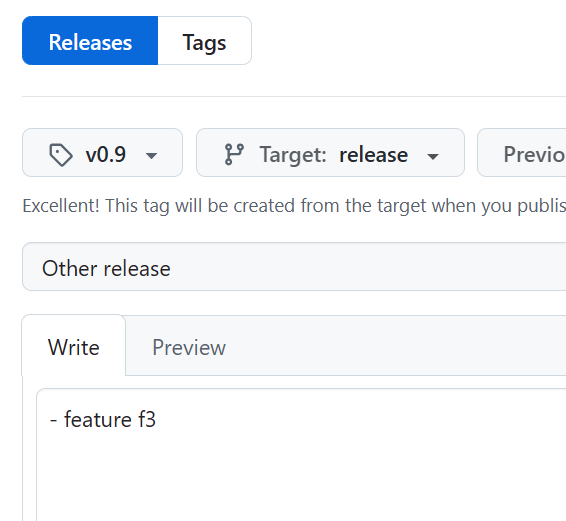This screenshot has height=521, width=566.
Task: Focus the "Other release" title field
Action: click(x=294, y=266)
